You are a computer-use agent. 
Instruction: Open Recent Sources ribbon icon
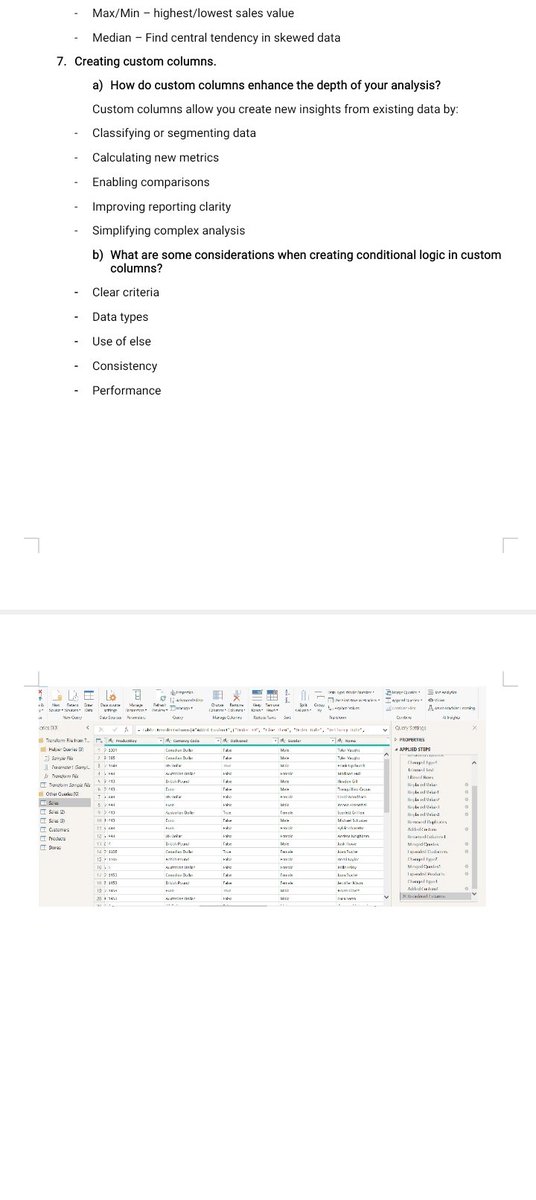[72, 700]
